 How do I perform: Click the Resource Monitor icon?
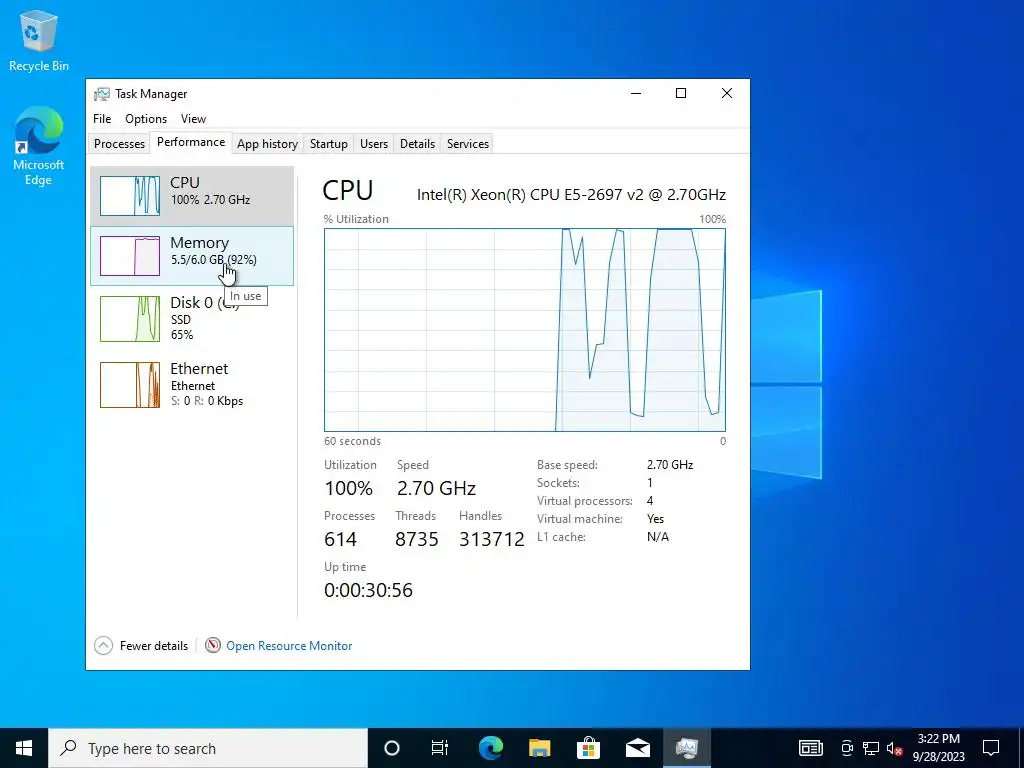click(213, 645)
